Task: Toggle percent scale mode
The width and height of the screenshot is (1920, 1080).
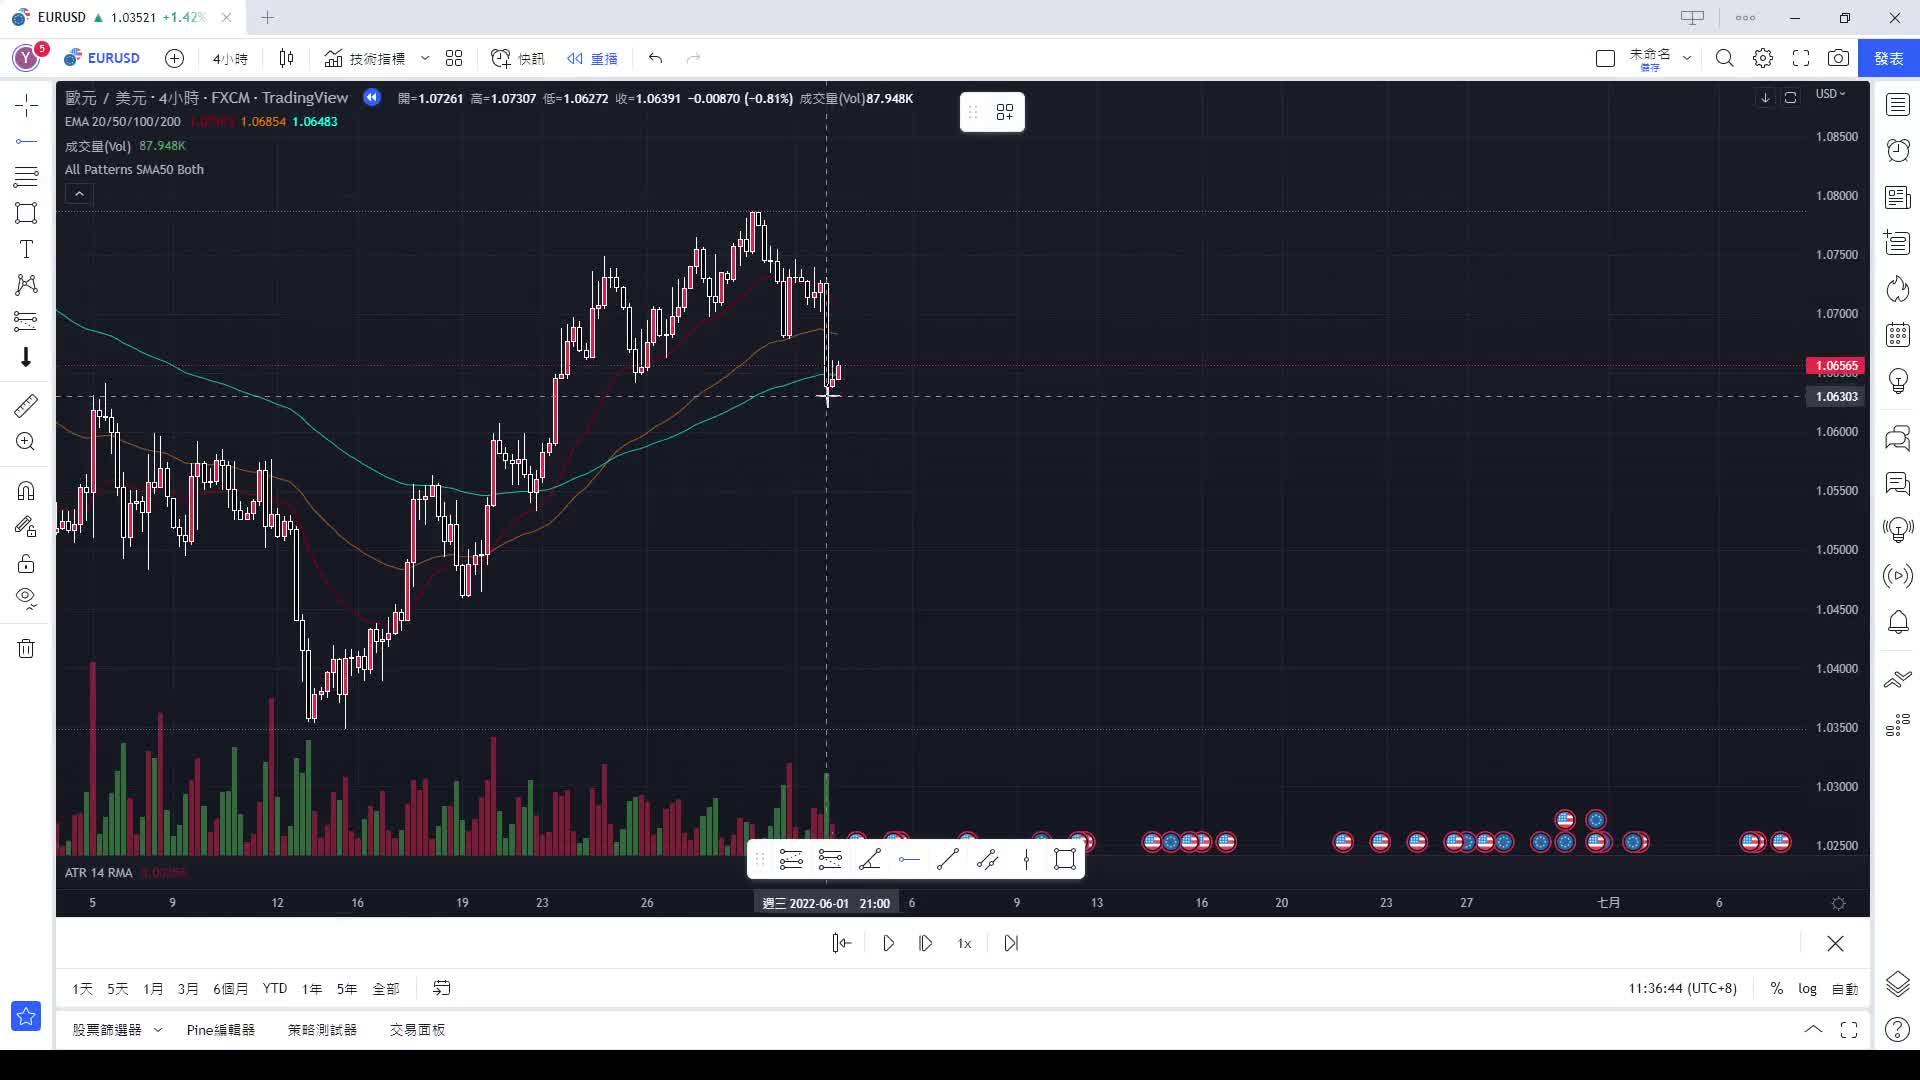Action: click(x=1776, y=988)
